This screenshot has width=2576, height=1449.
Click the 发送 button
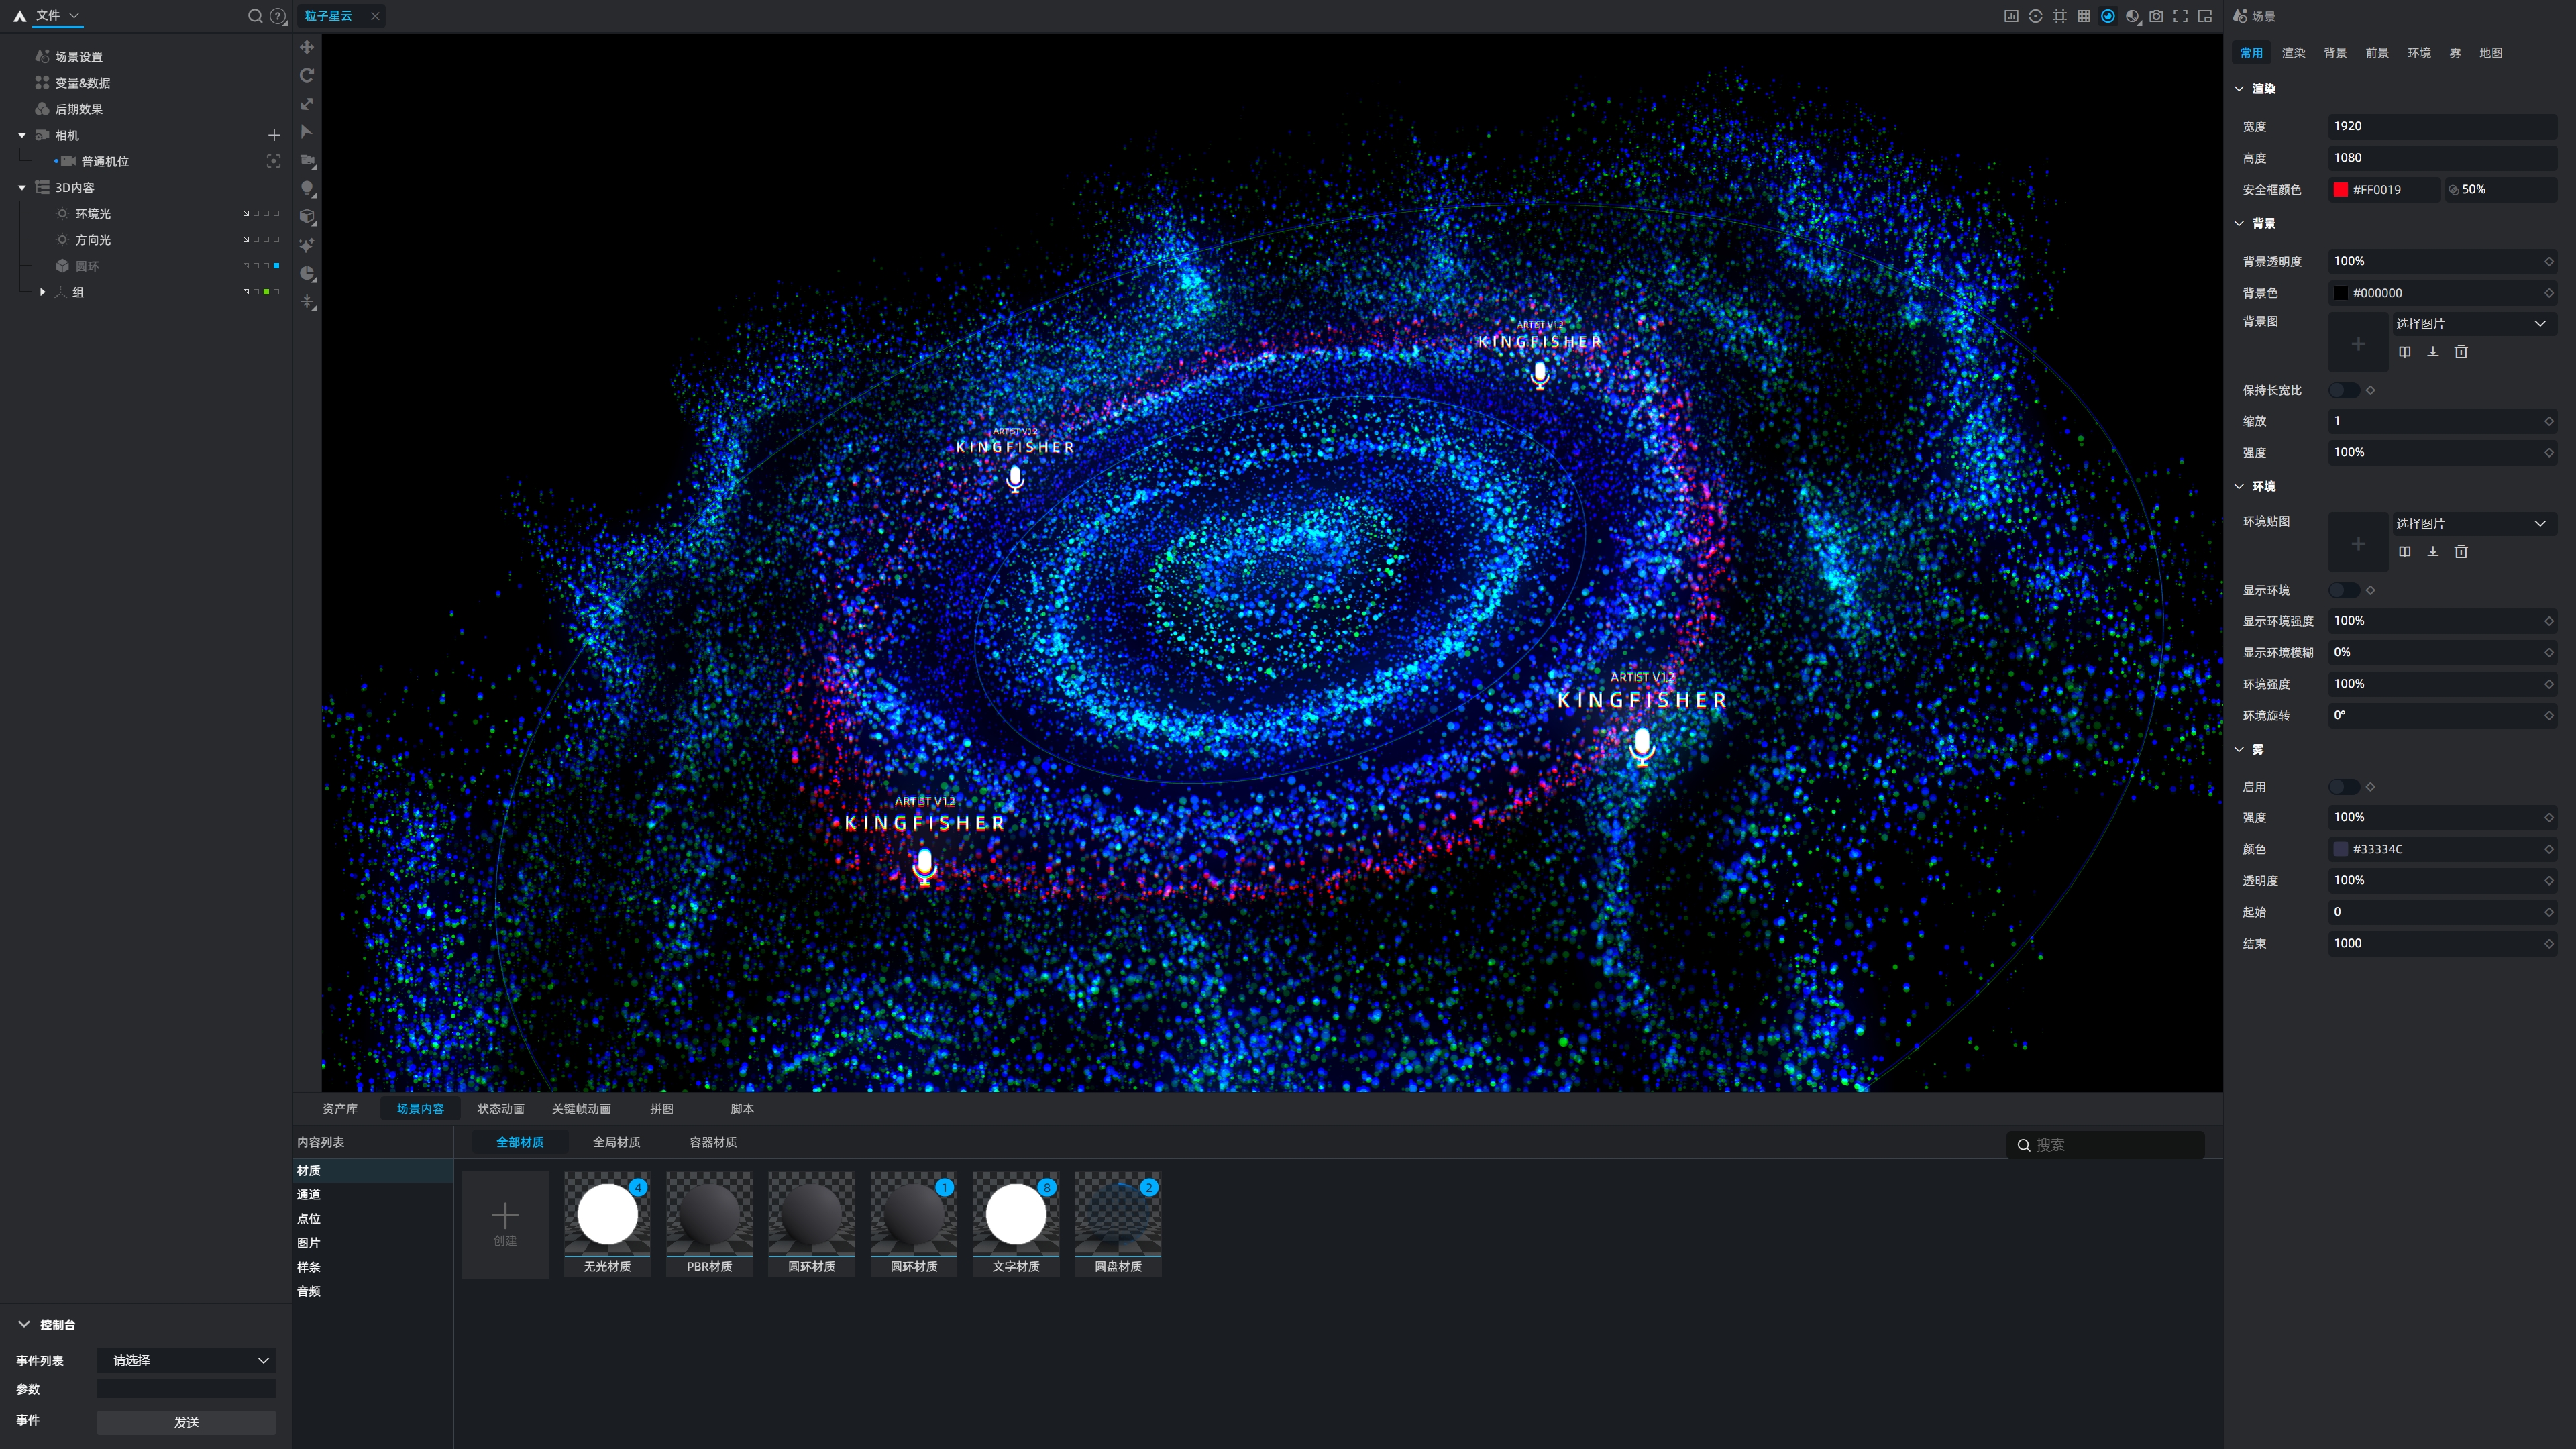pos(186,1422)
